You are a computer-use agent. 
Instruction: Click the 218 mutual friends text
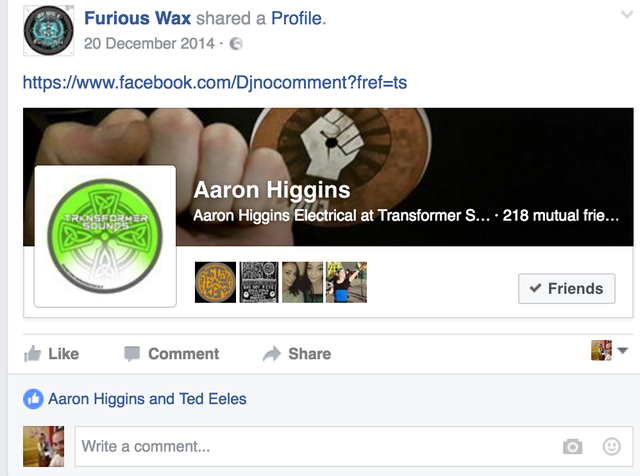pos(560,215)
